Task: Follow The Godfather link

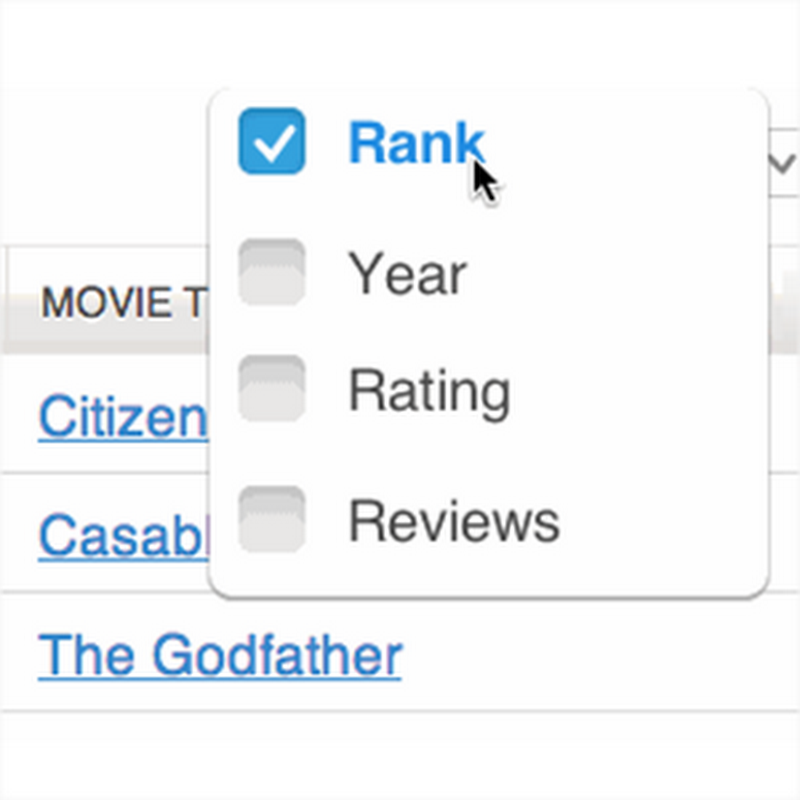Action: coord(220,656)
